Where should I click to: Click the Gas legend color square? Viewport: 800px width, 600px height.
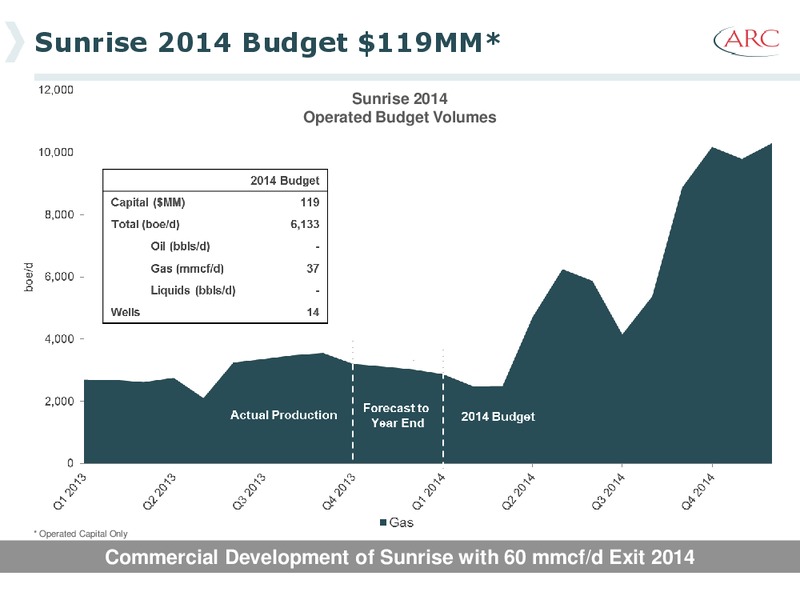click(x=383, y=522)
